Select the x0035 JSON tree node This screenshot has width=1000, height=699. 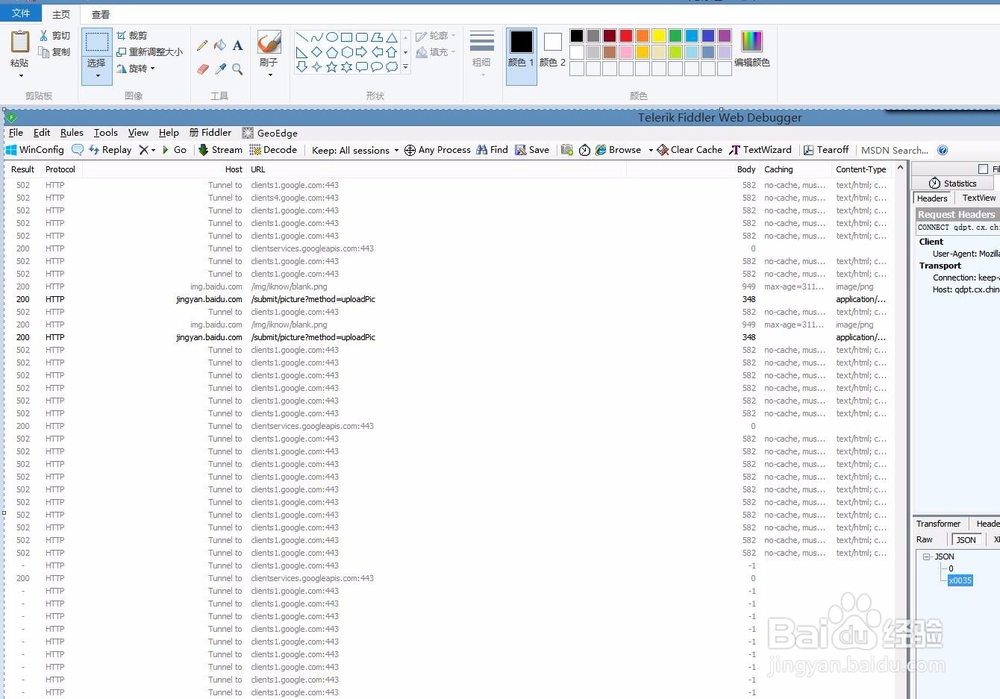coord(960,580)
